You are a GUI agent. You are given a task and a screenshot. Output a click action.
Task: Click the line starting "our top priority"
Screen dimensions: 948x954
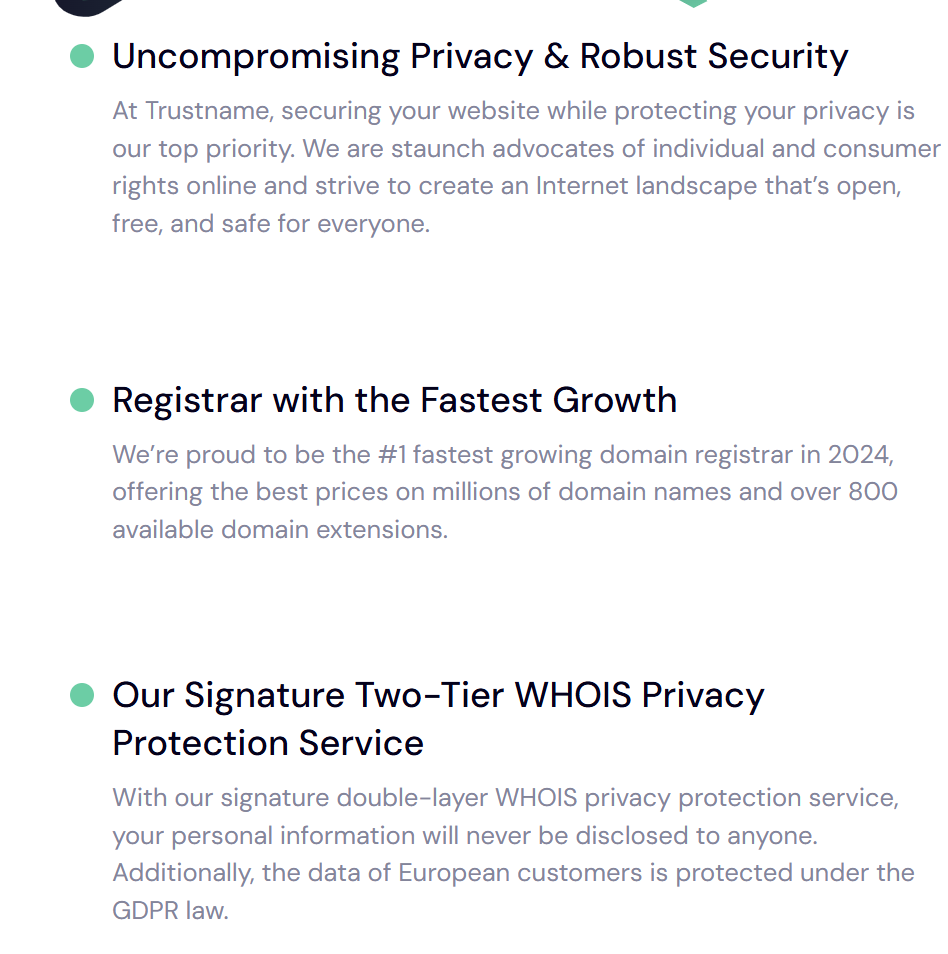[526, 149]
